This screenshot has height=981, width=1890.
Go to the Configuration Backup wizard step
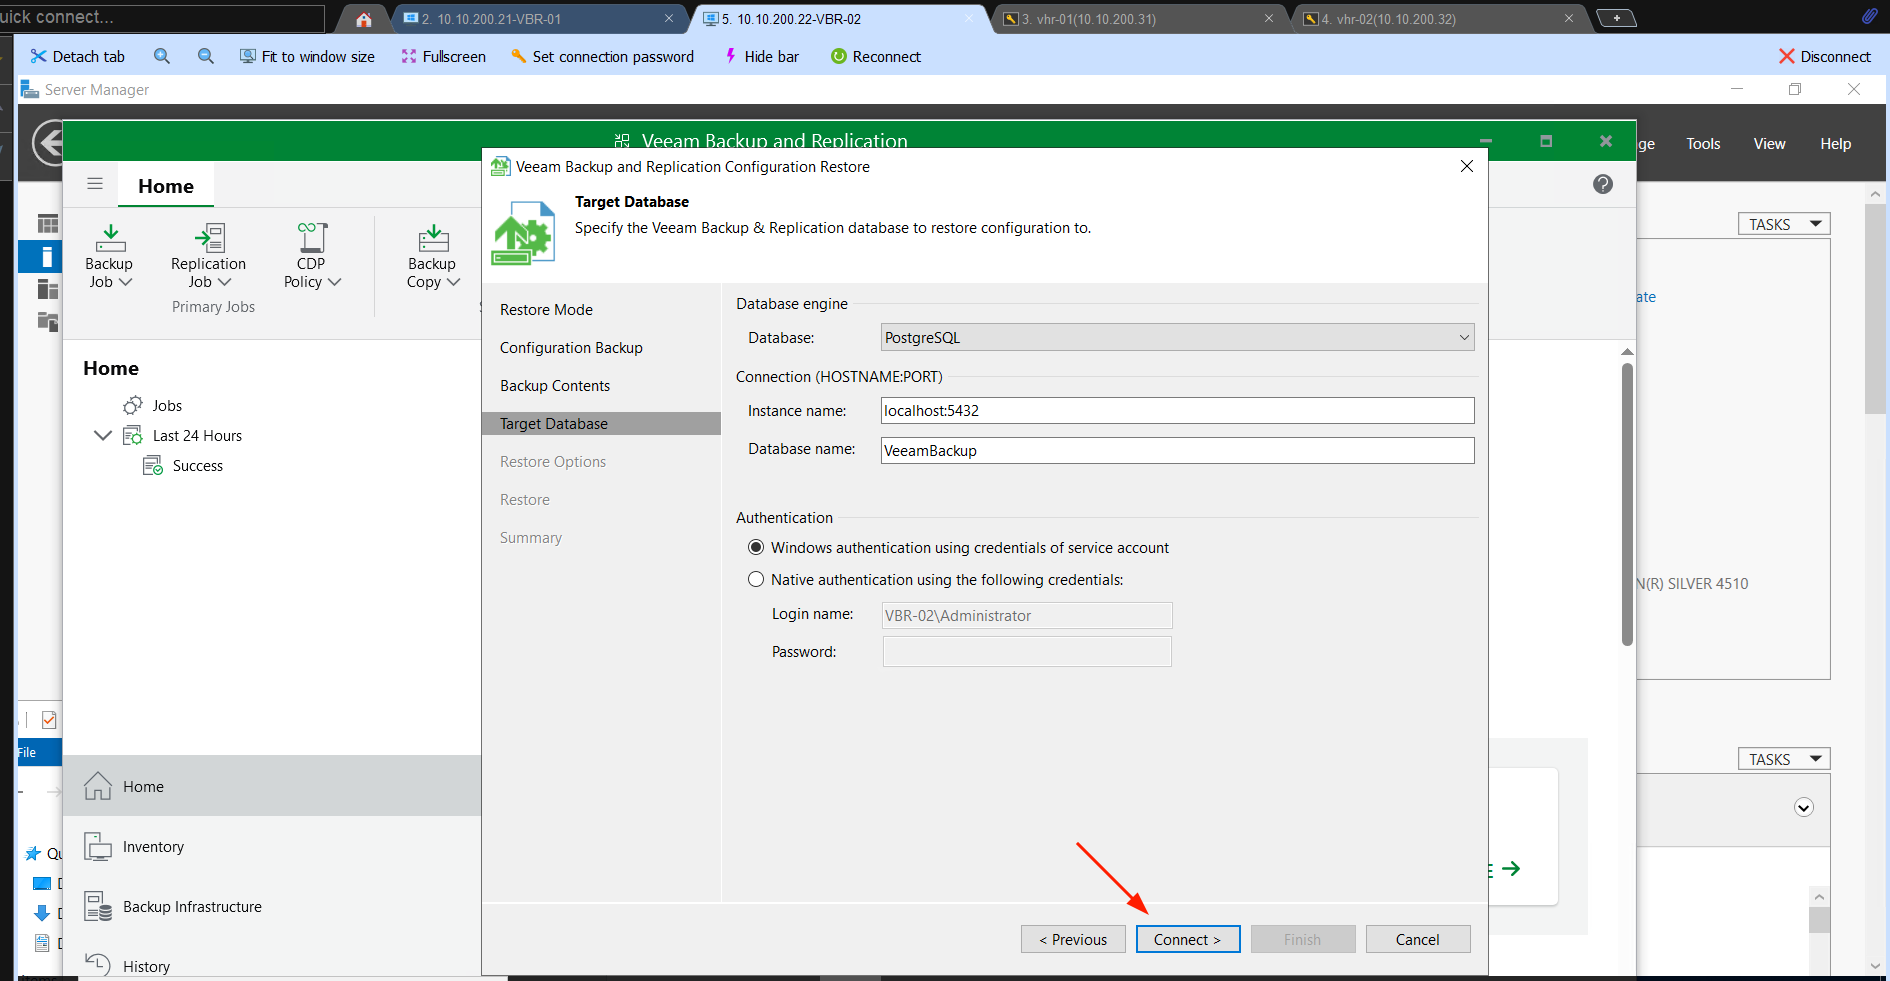[571, 347]
